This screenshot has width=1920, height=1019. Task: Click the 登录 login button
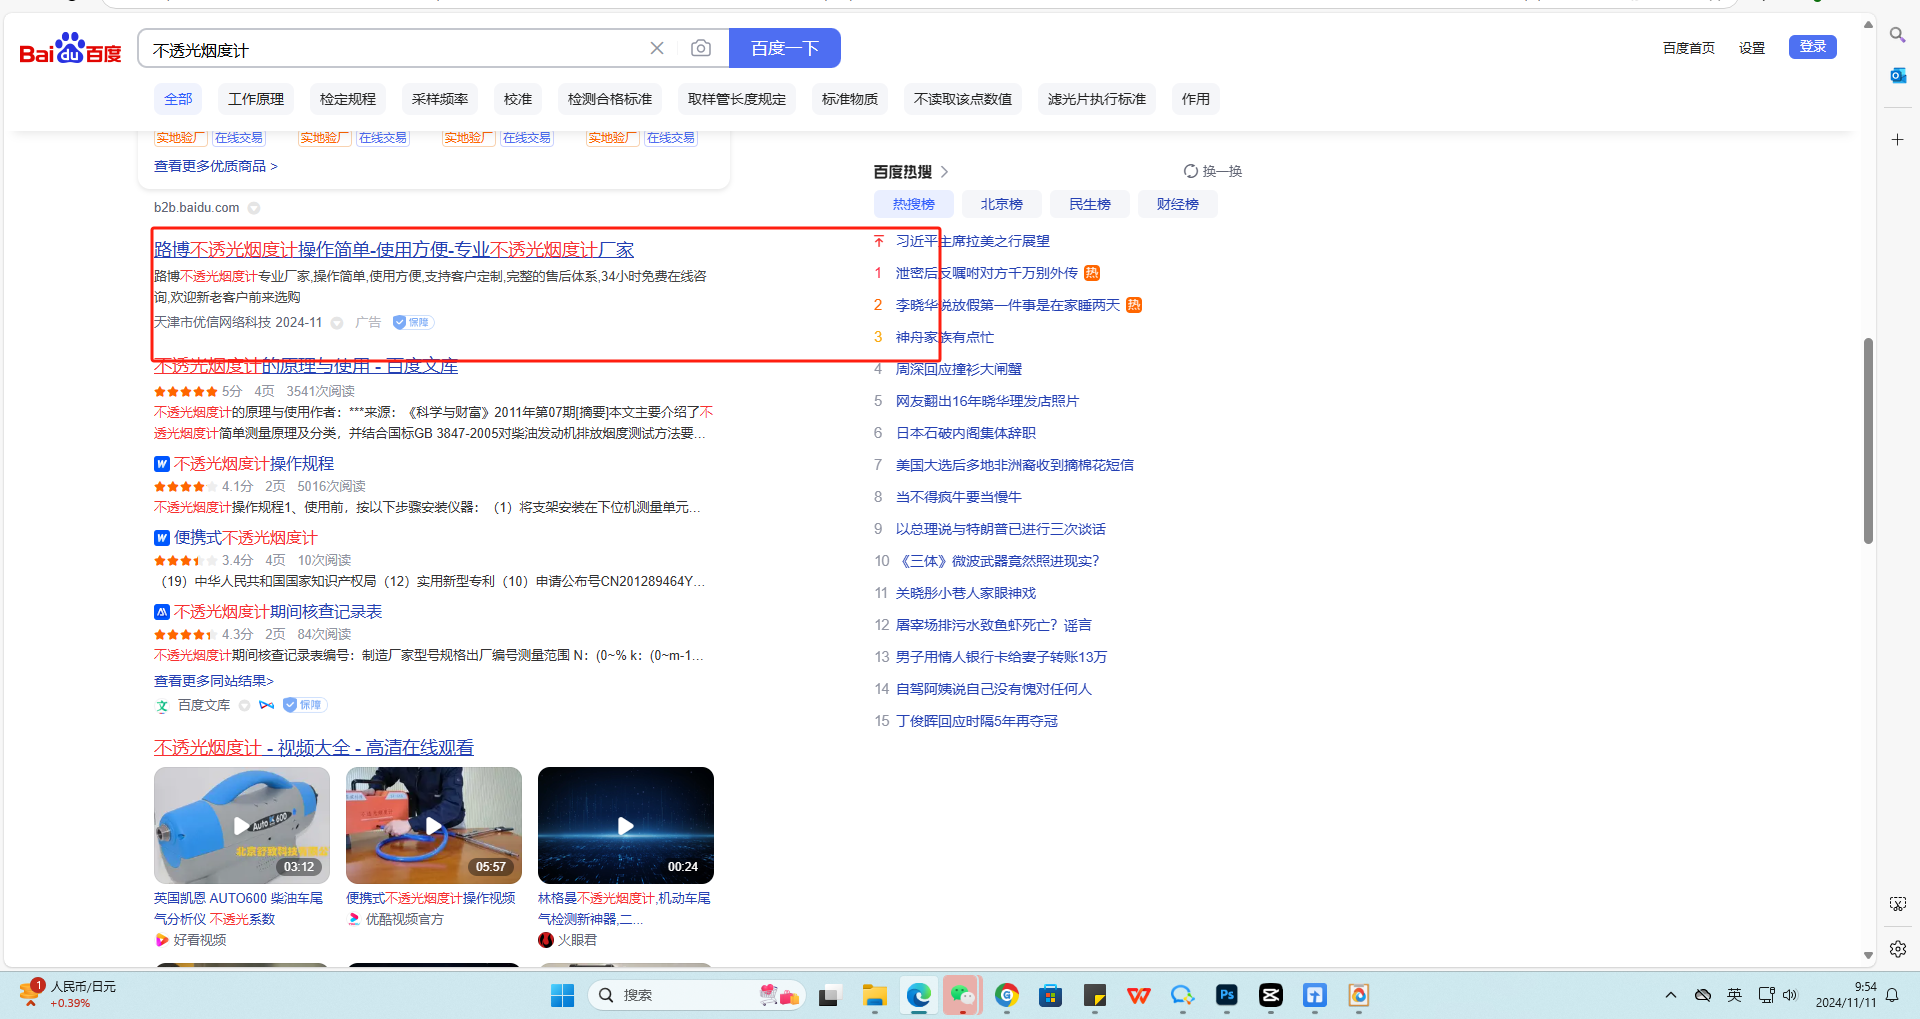(x=1812, y=47)
